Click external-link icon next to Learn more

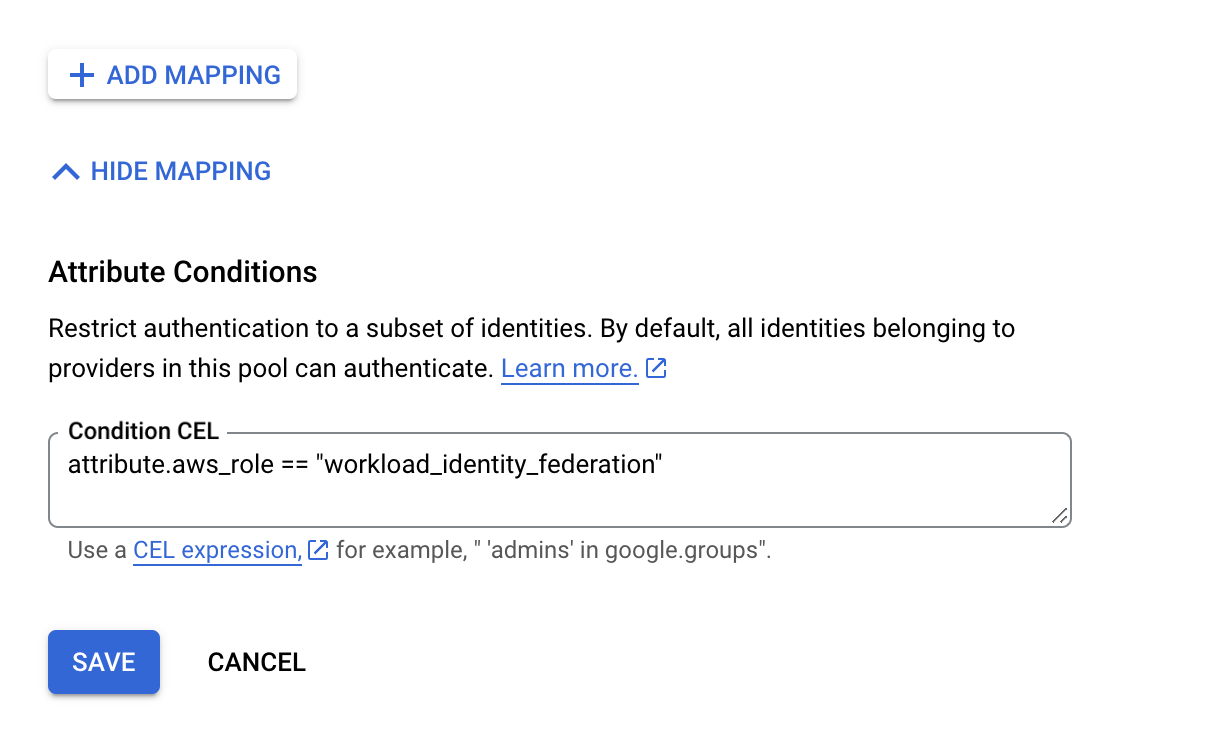click(656, 369)
